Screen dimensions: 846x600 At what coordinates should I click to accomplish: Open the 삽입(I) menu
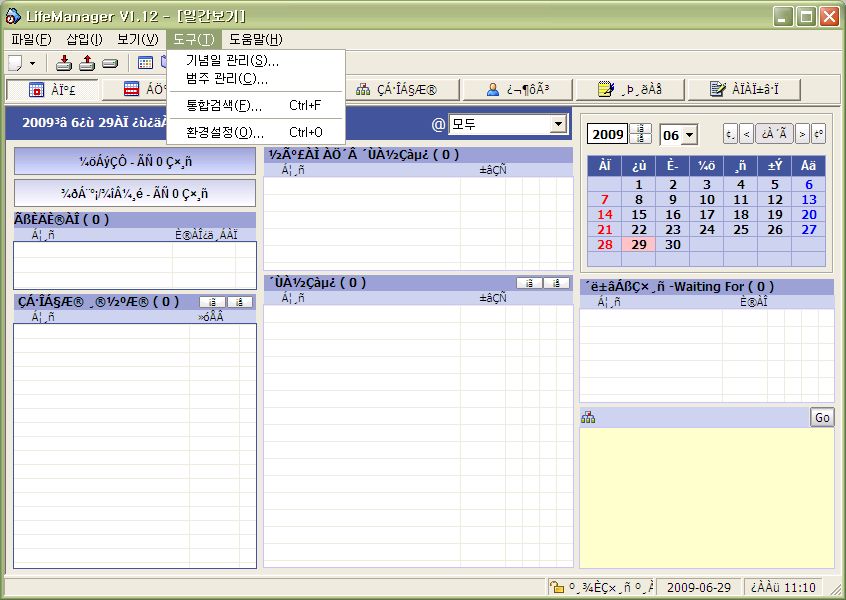point(84,39)
